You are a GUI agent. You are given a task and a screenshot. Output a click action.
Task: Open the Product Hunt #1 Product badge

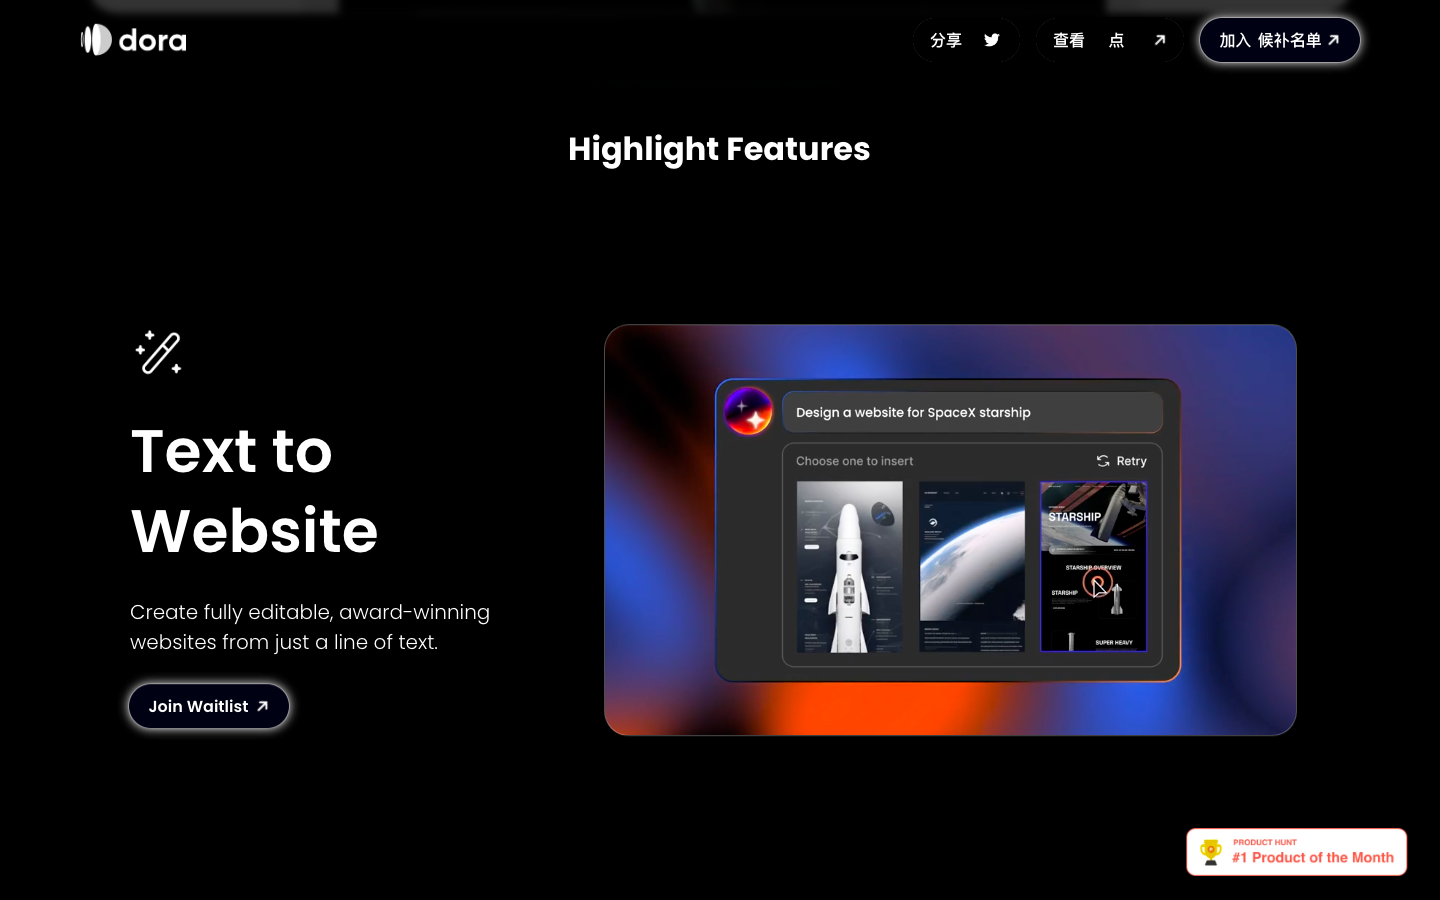[x=1297, y=852]
